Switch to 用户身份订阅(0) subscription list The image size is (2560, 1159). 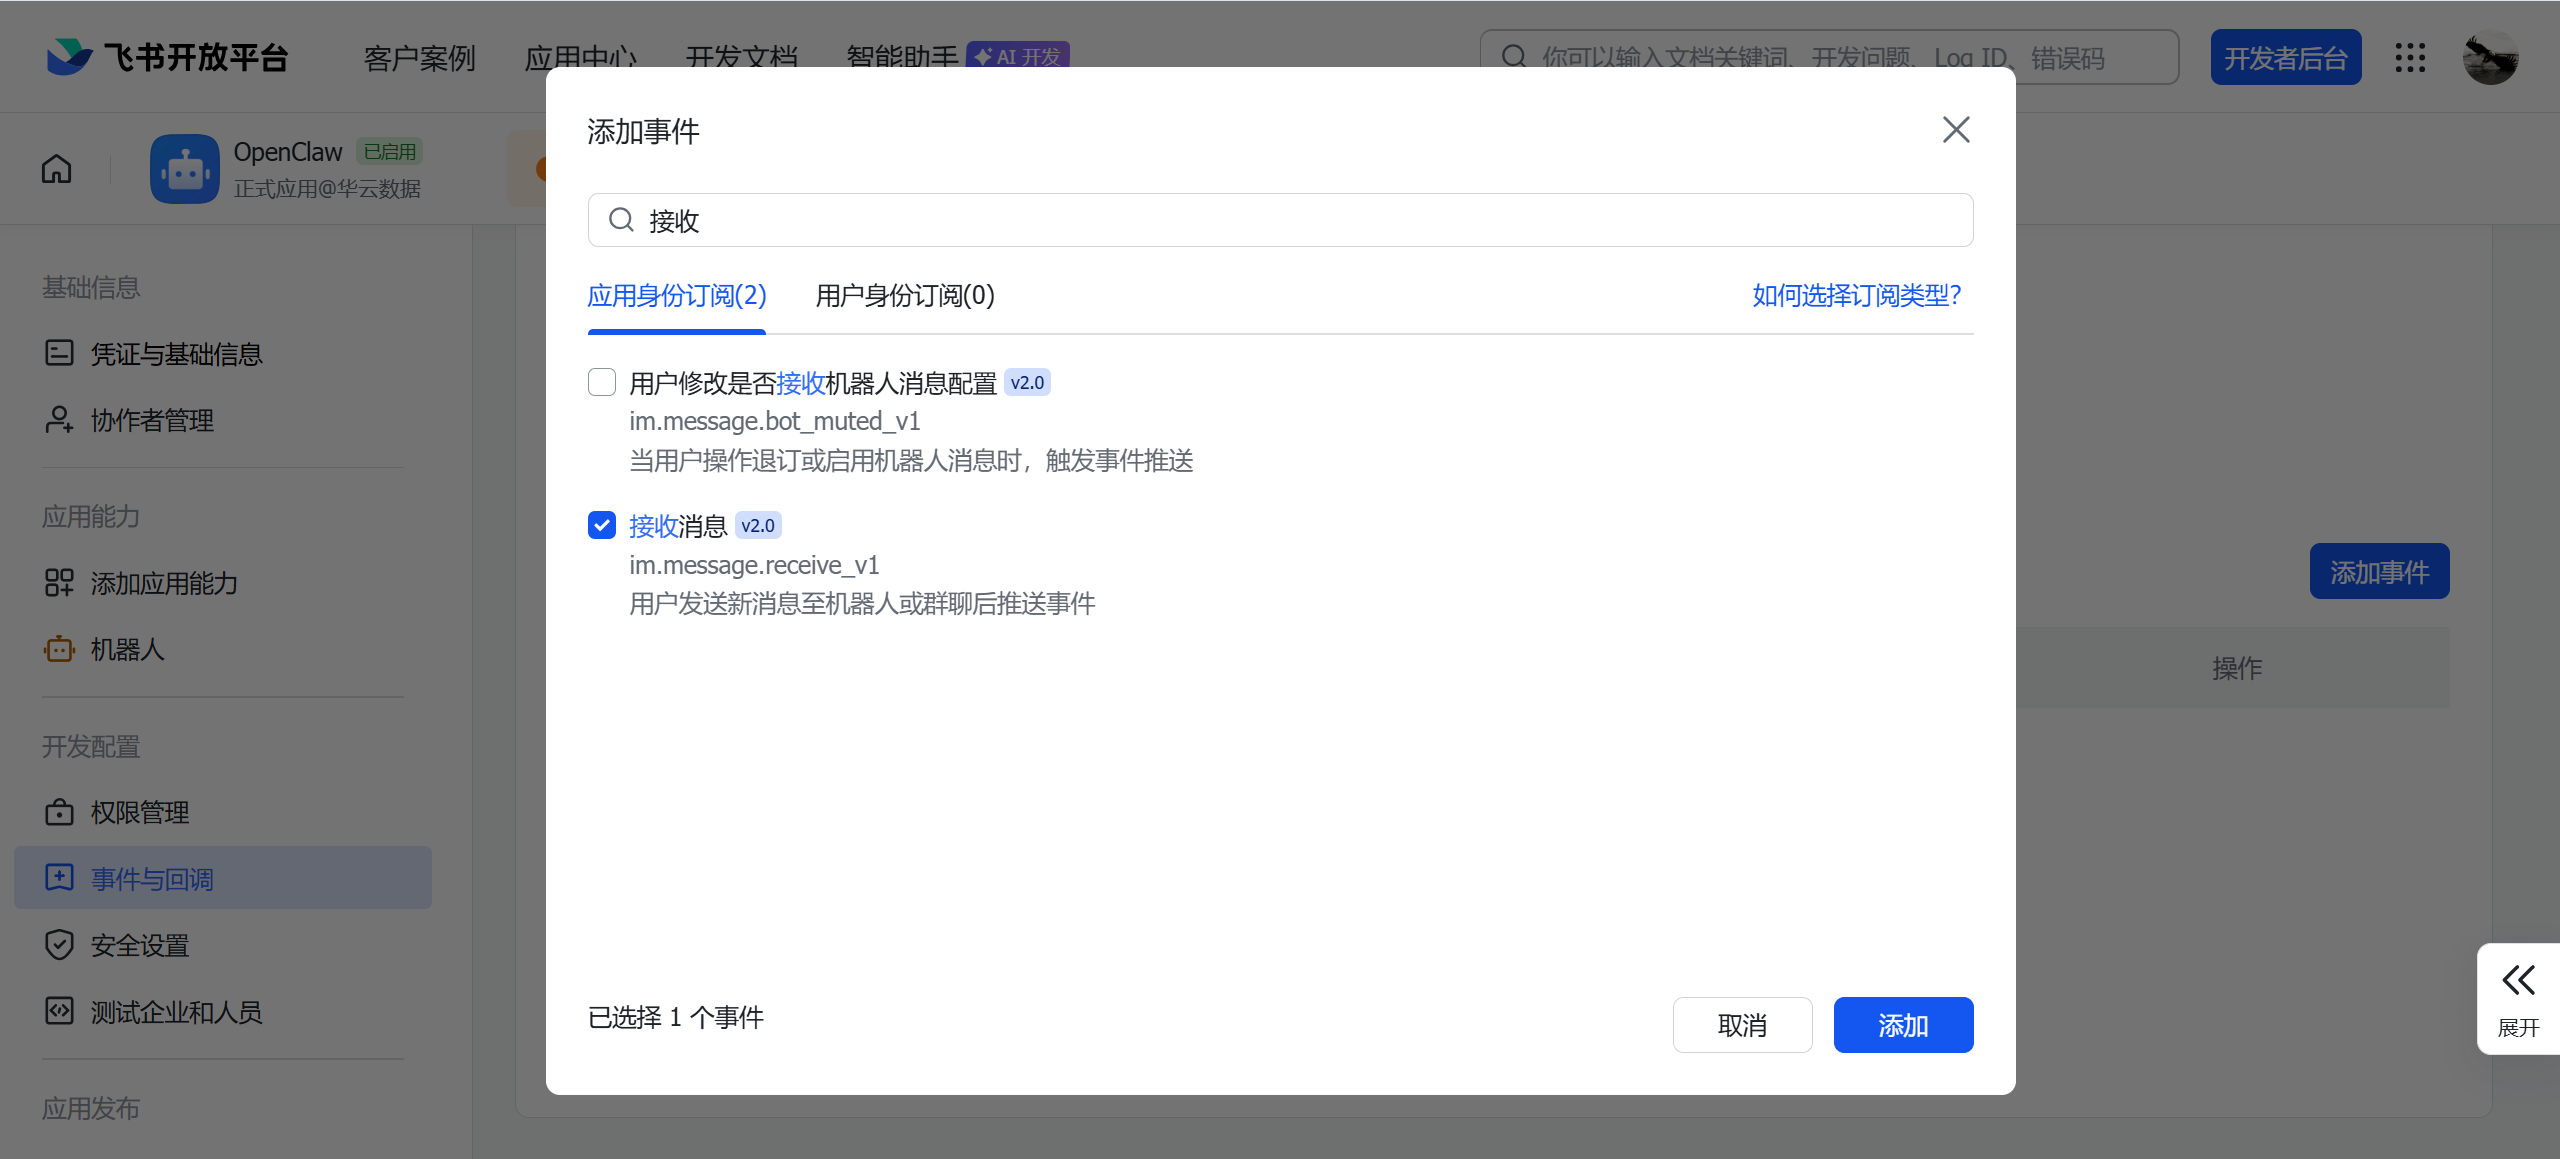903,296
